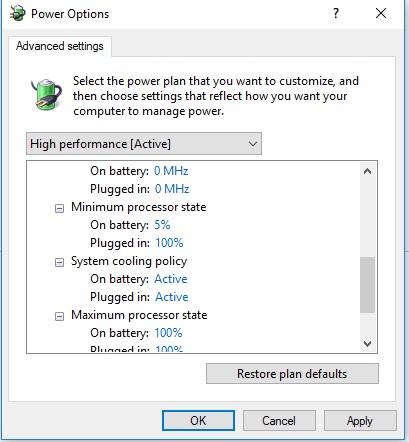Edit Minimum processor state Plugged in 100%
The image size is (409, 442).
pos(169,243)
